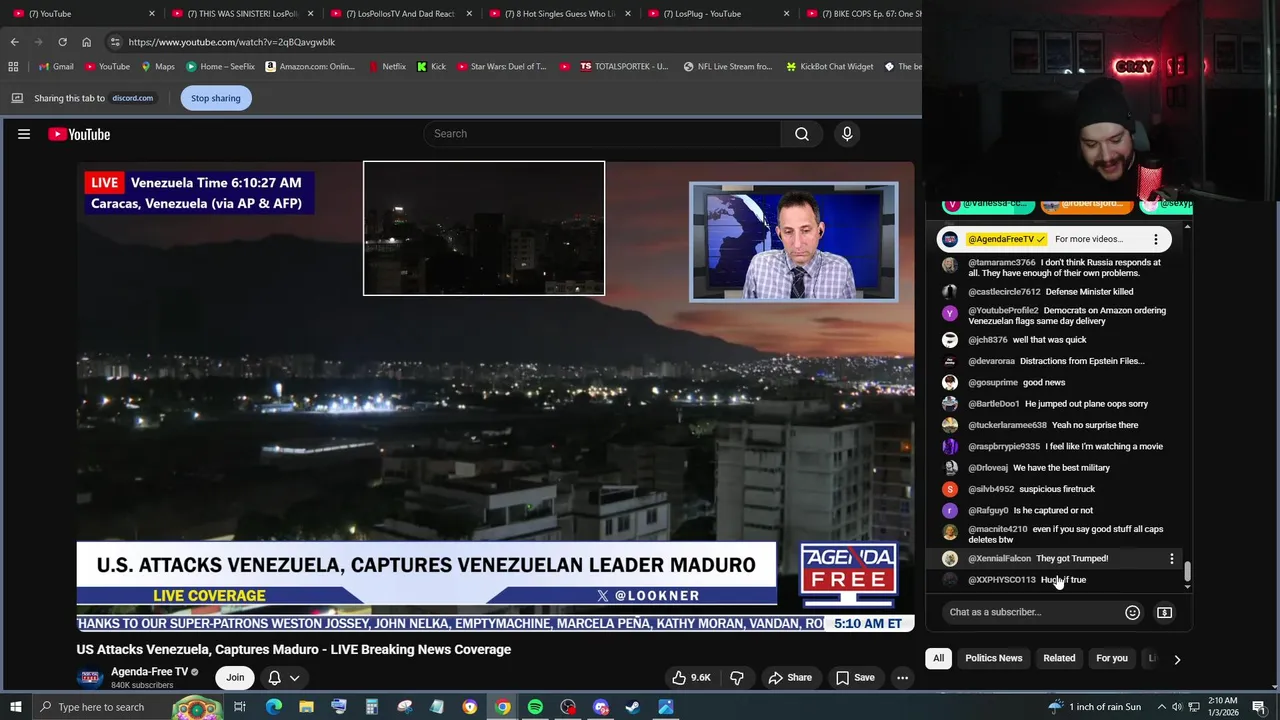The image size is (1280, 720).
Task: Close the LosPlug - YouTube tab
Action: coord(786,14)
